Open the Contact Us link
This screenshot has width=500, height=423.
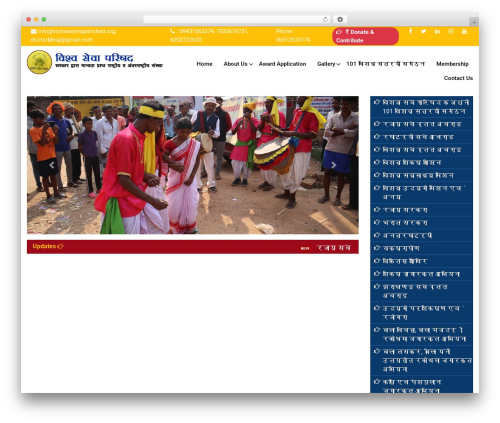point(458,78)
